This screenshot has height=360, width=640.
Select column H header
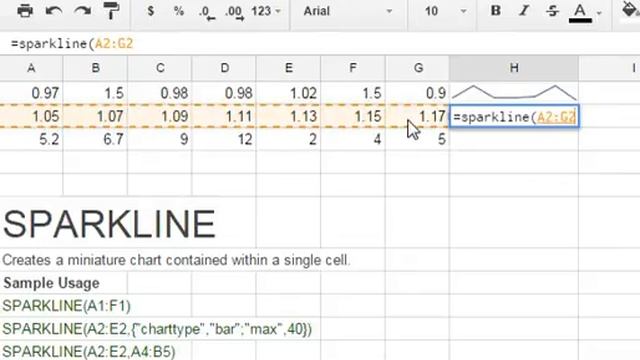click(514, 68)
